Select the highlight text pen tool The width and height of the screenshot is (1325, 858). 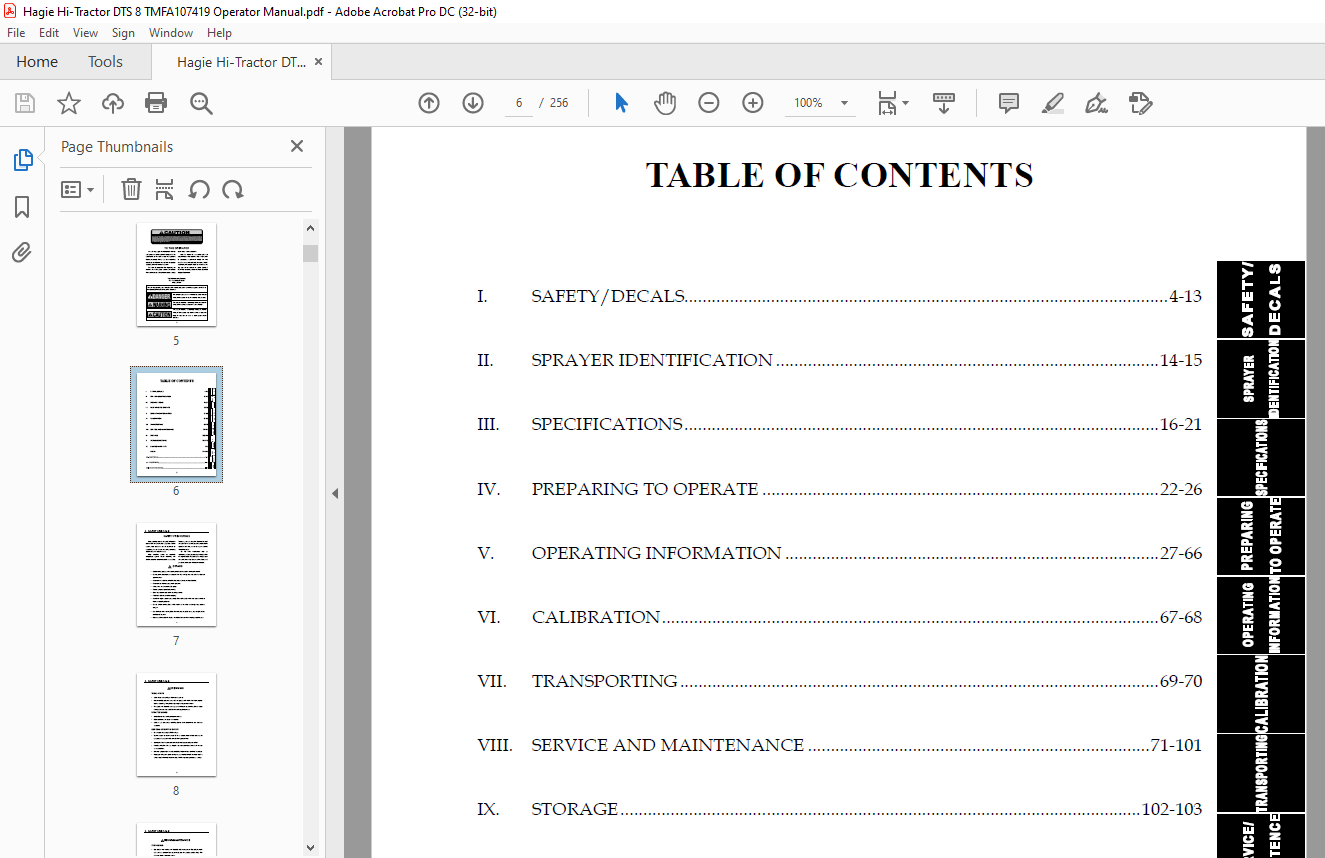click(1052, 103)
